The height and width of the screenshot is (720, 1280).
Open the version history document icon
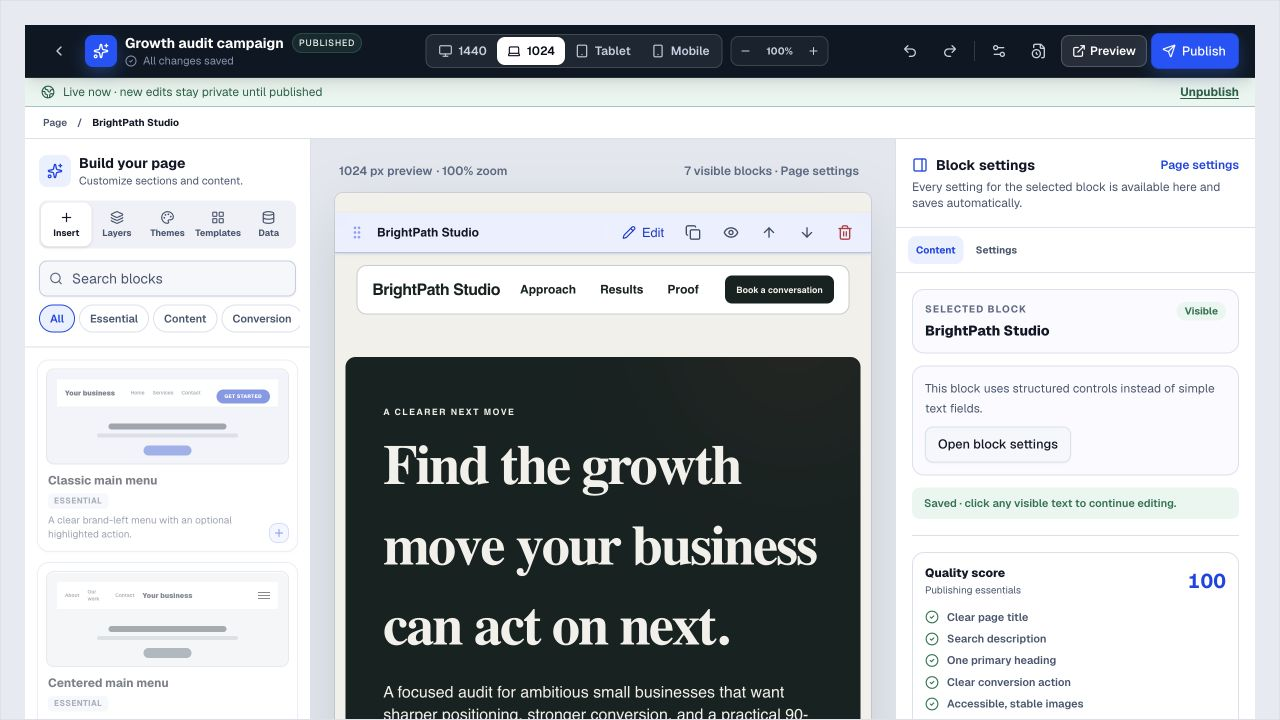coord(1038,51)
